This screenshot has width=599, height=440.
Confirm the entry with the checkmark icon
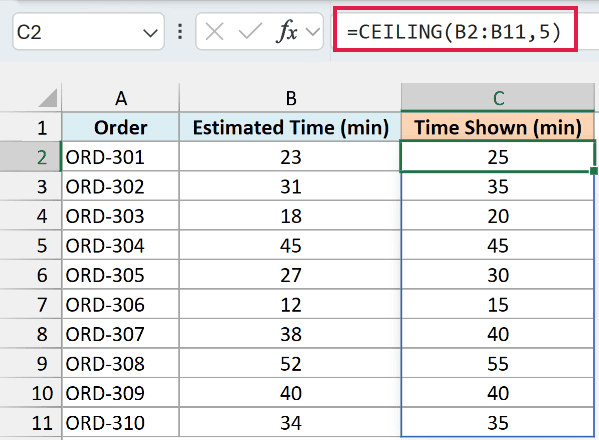coord(250,31)
